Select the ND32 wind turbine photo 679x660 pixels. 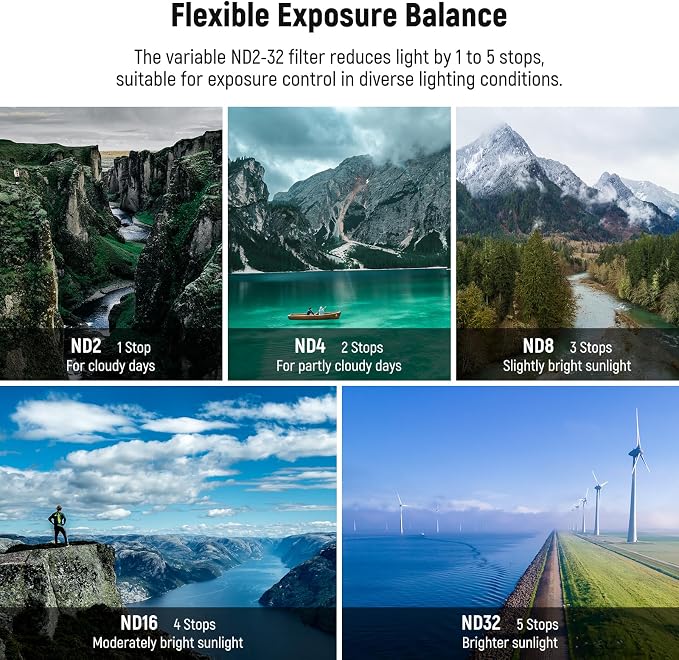(511, 523)
